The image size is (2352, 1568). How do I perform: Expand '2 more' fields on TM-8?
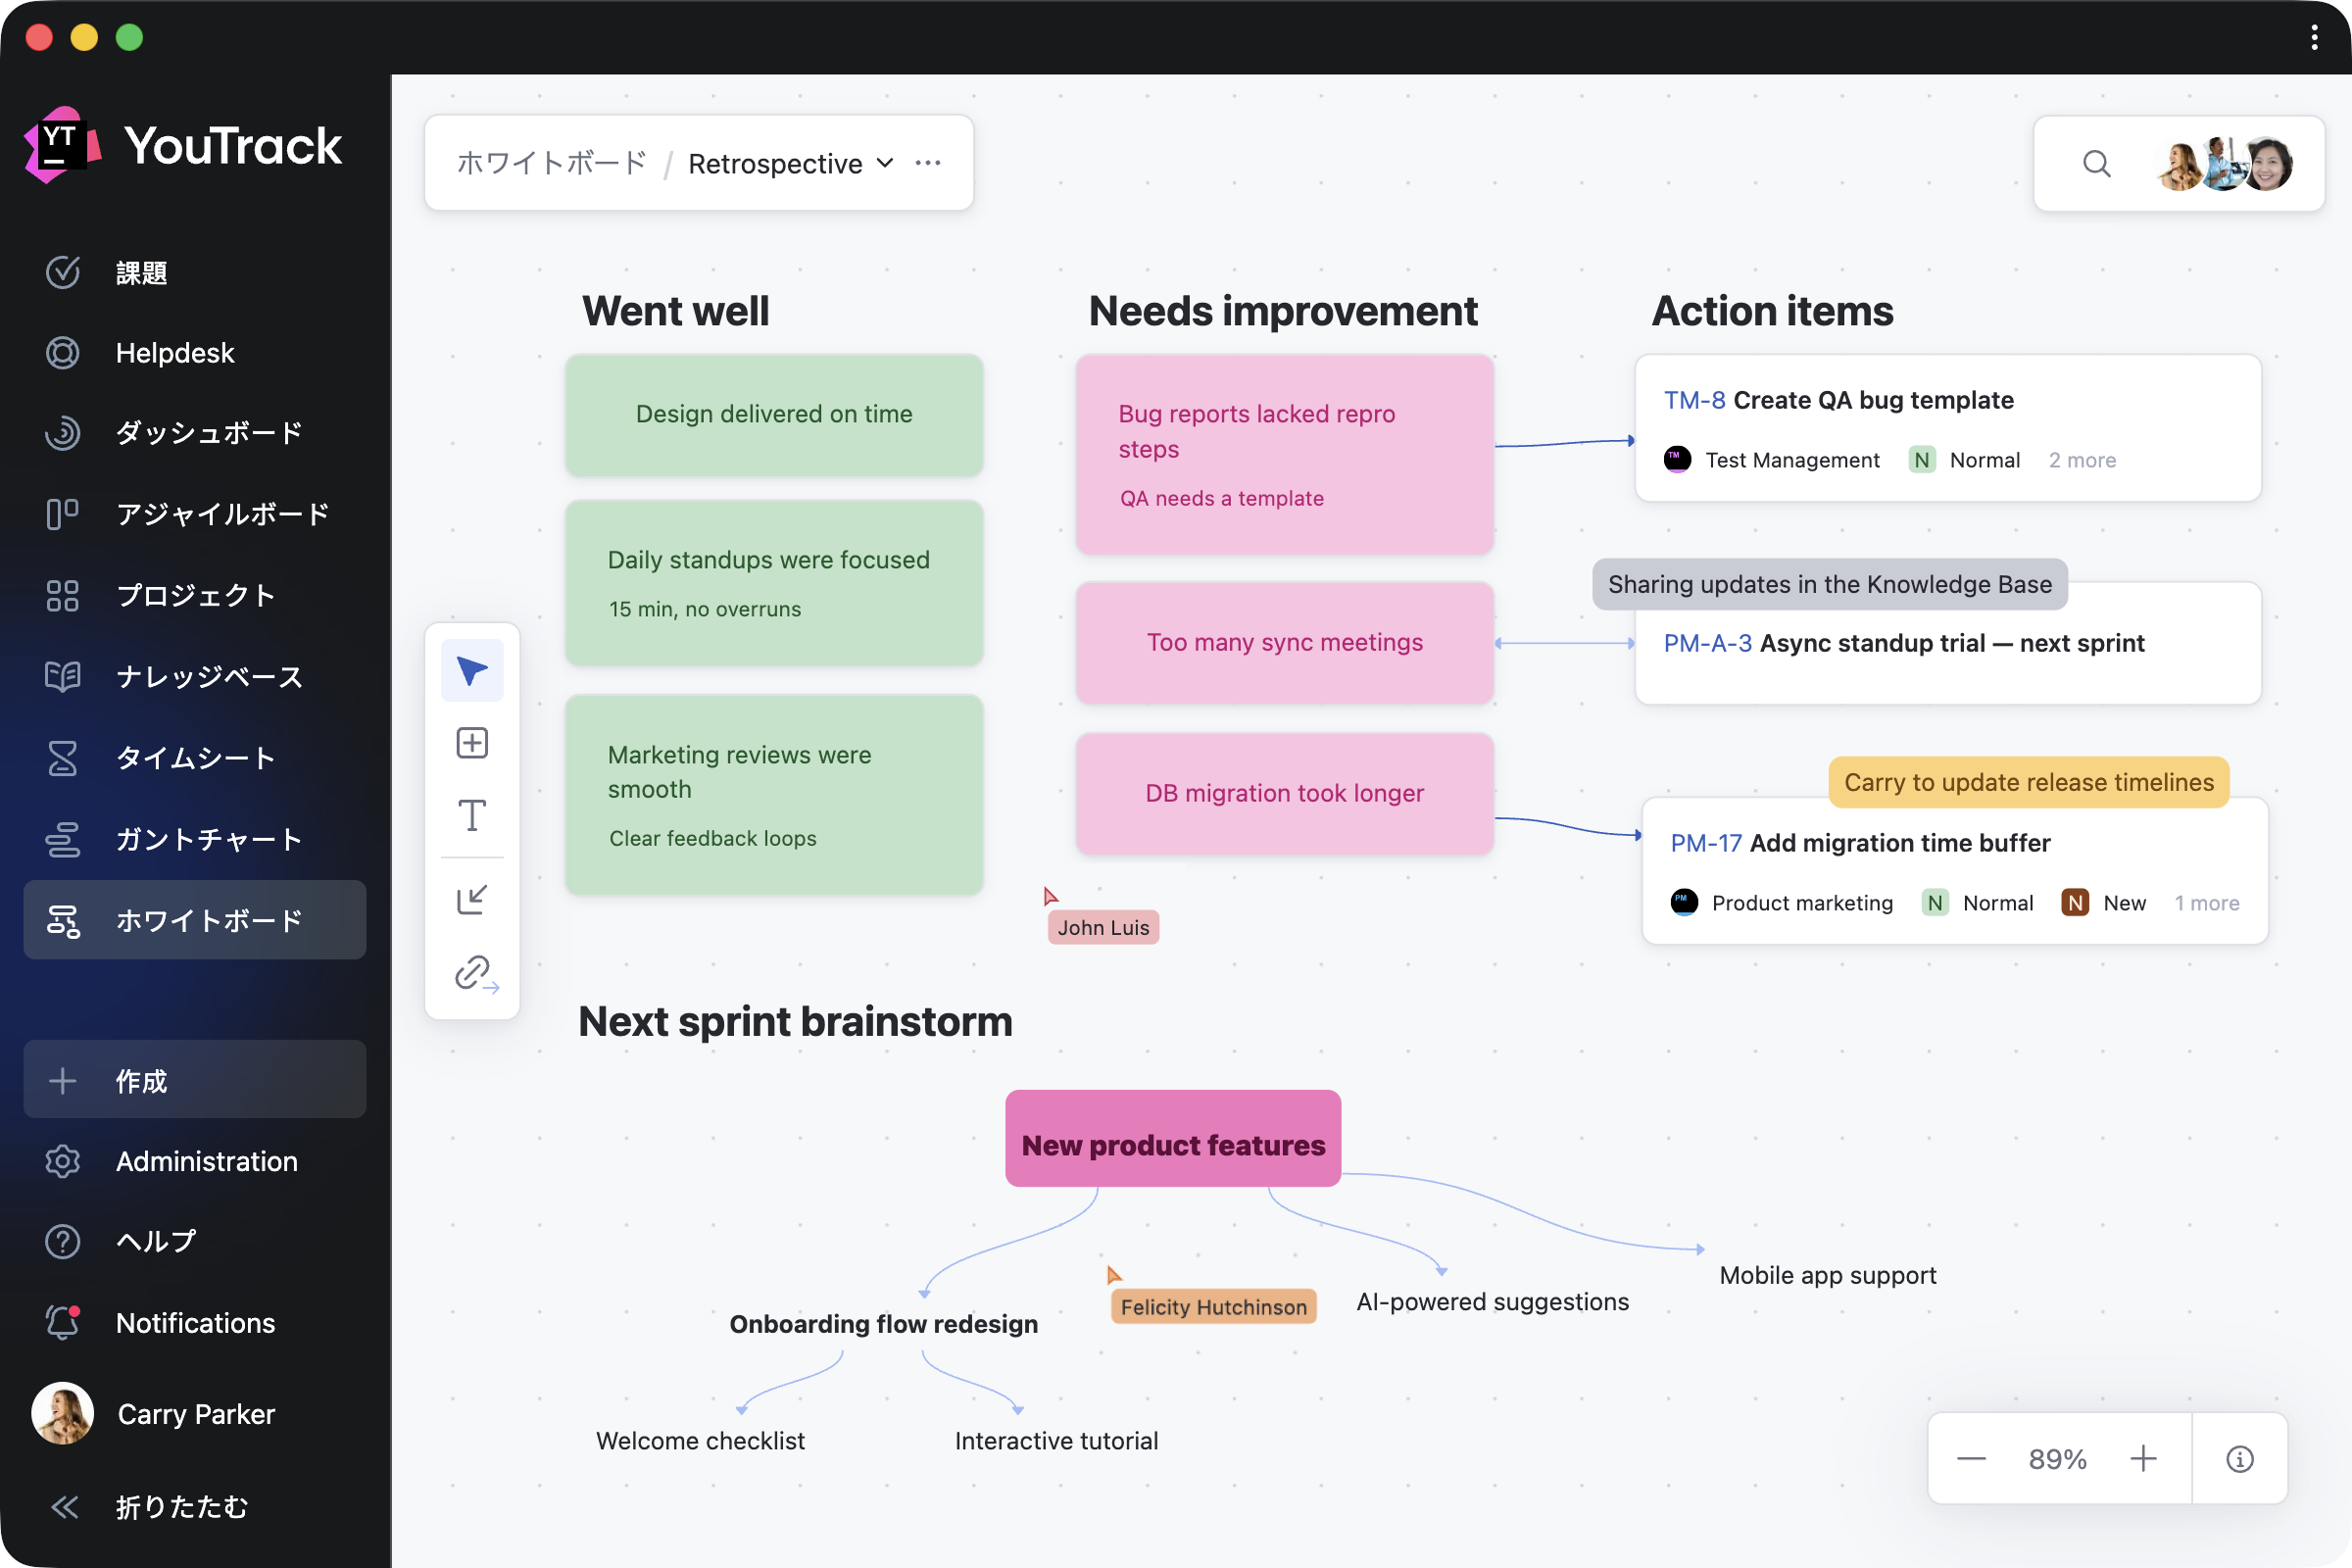2082,460
